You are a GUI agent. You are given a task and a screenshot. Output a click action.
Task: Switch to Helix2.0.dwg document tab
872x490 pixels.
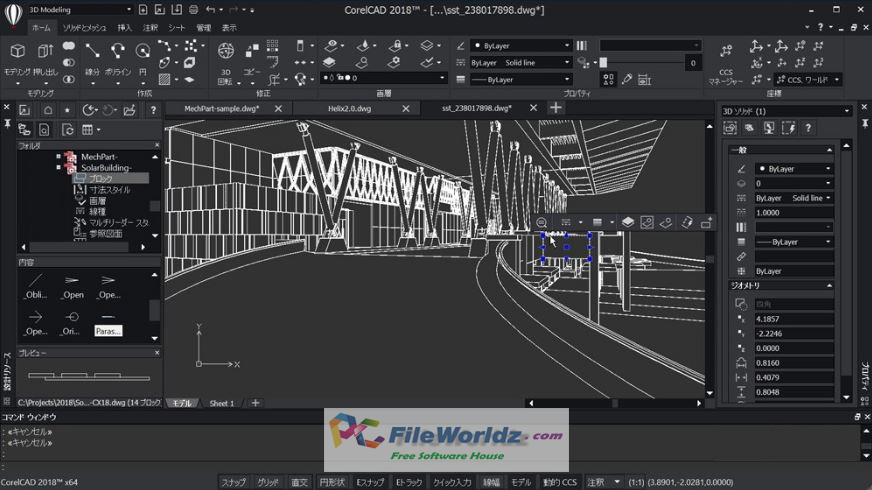point(349,108)
